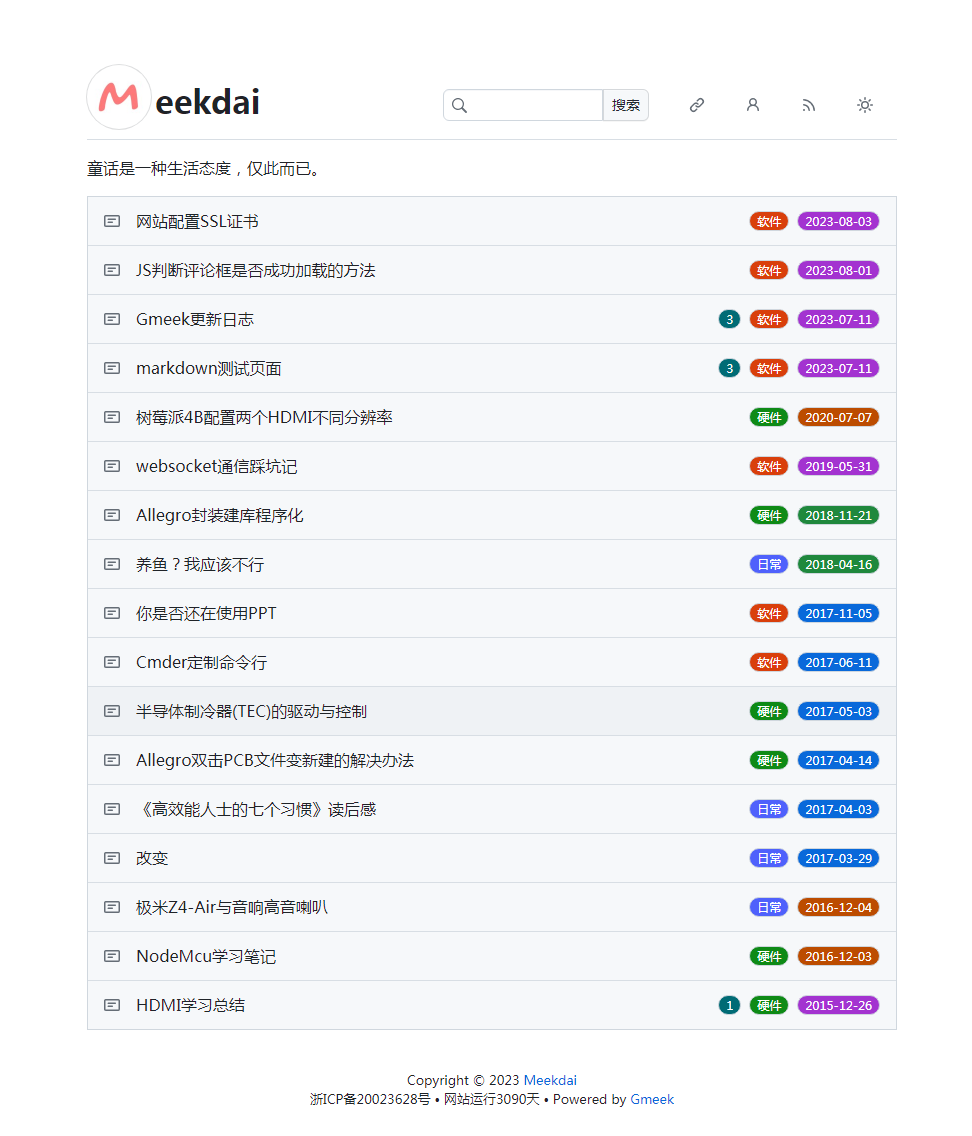This screenshot has width=972, height=1136.
Task: Click the post icon next to Gmeek更新日志
Action: click(111, 319)
